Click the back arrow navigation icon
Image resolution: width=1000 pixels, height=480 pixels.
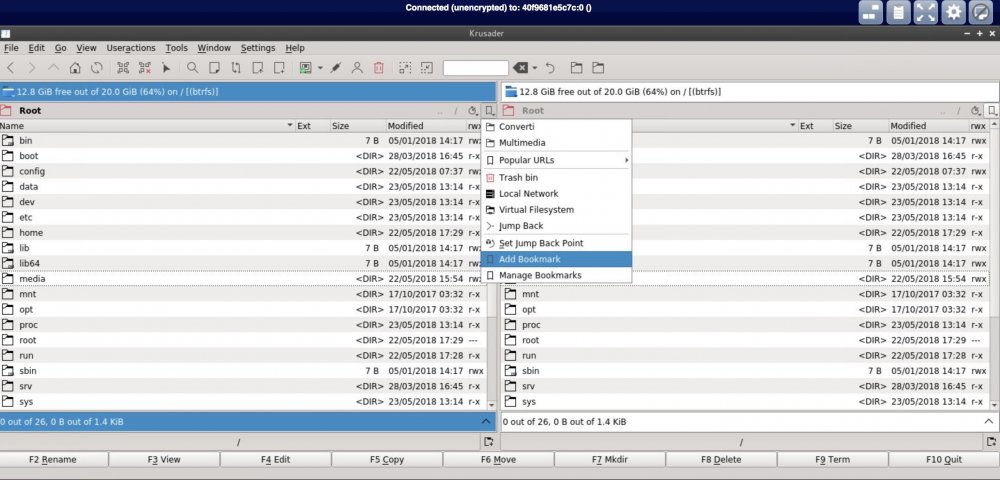(x=11, y=68)
